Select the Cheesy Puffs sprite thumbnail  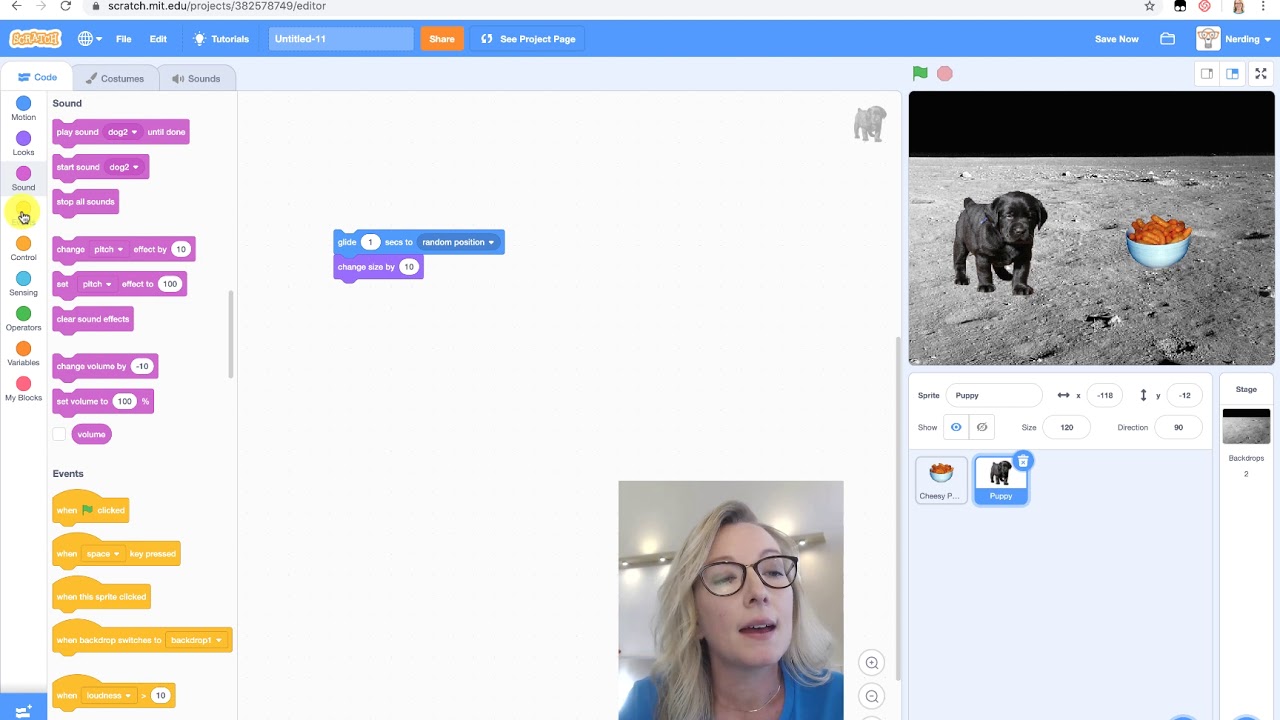(941, 480)
